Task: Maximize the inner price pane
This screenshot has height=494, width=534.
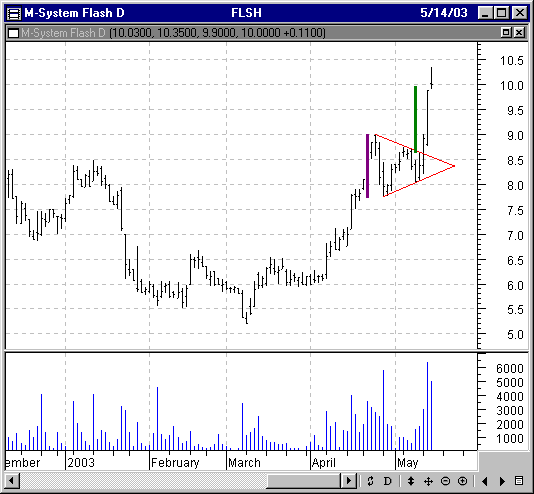Action: 506,33
